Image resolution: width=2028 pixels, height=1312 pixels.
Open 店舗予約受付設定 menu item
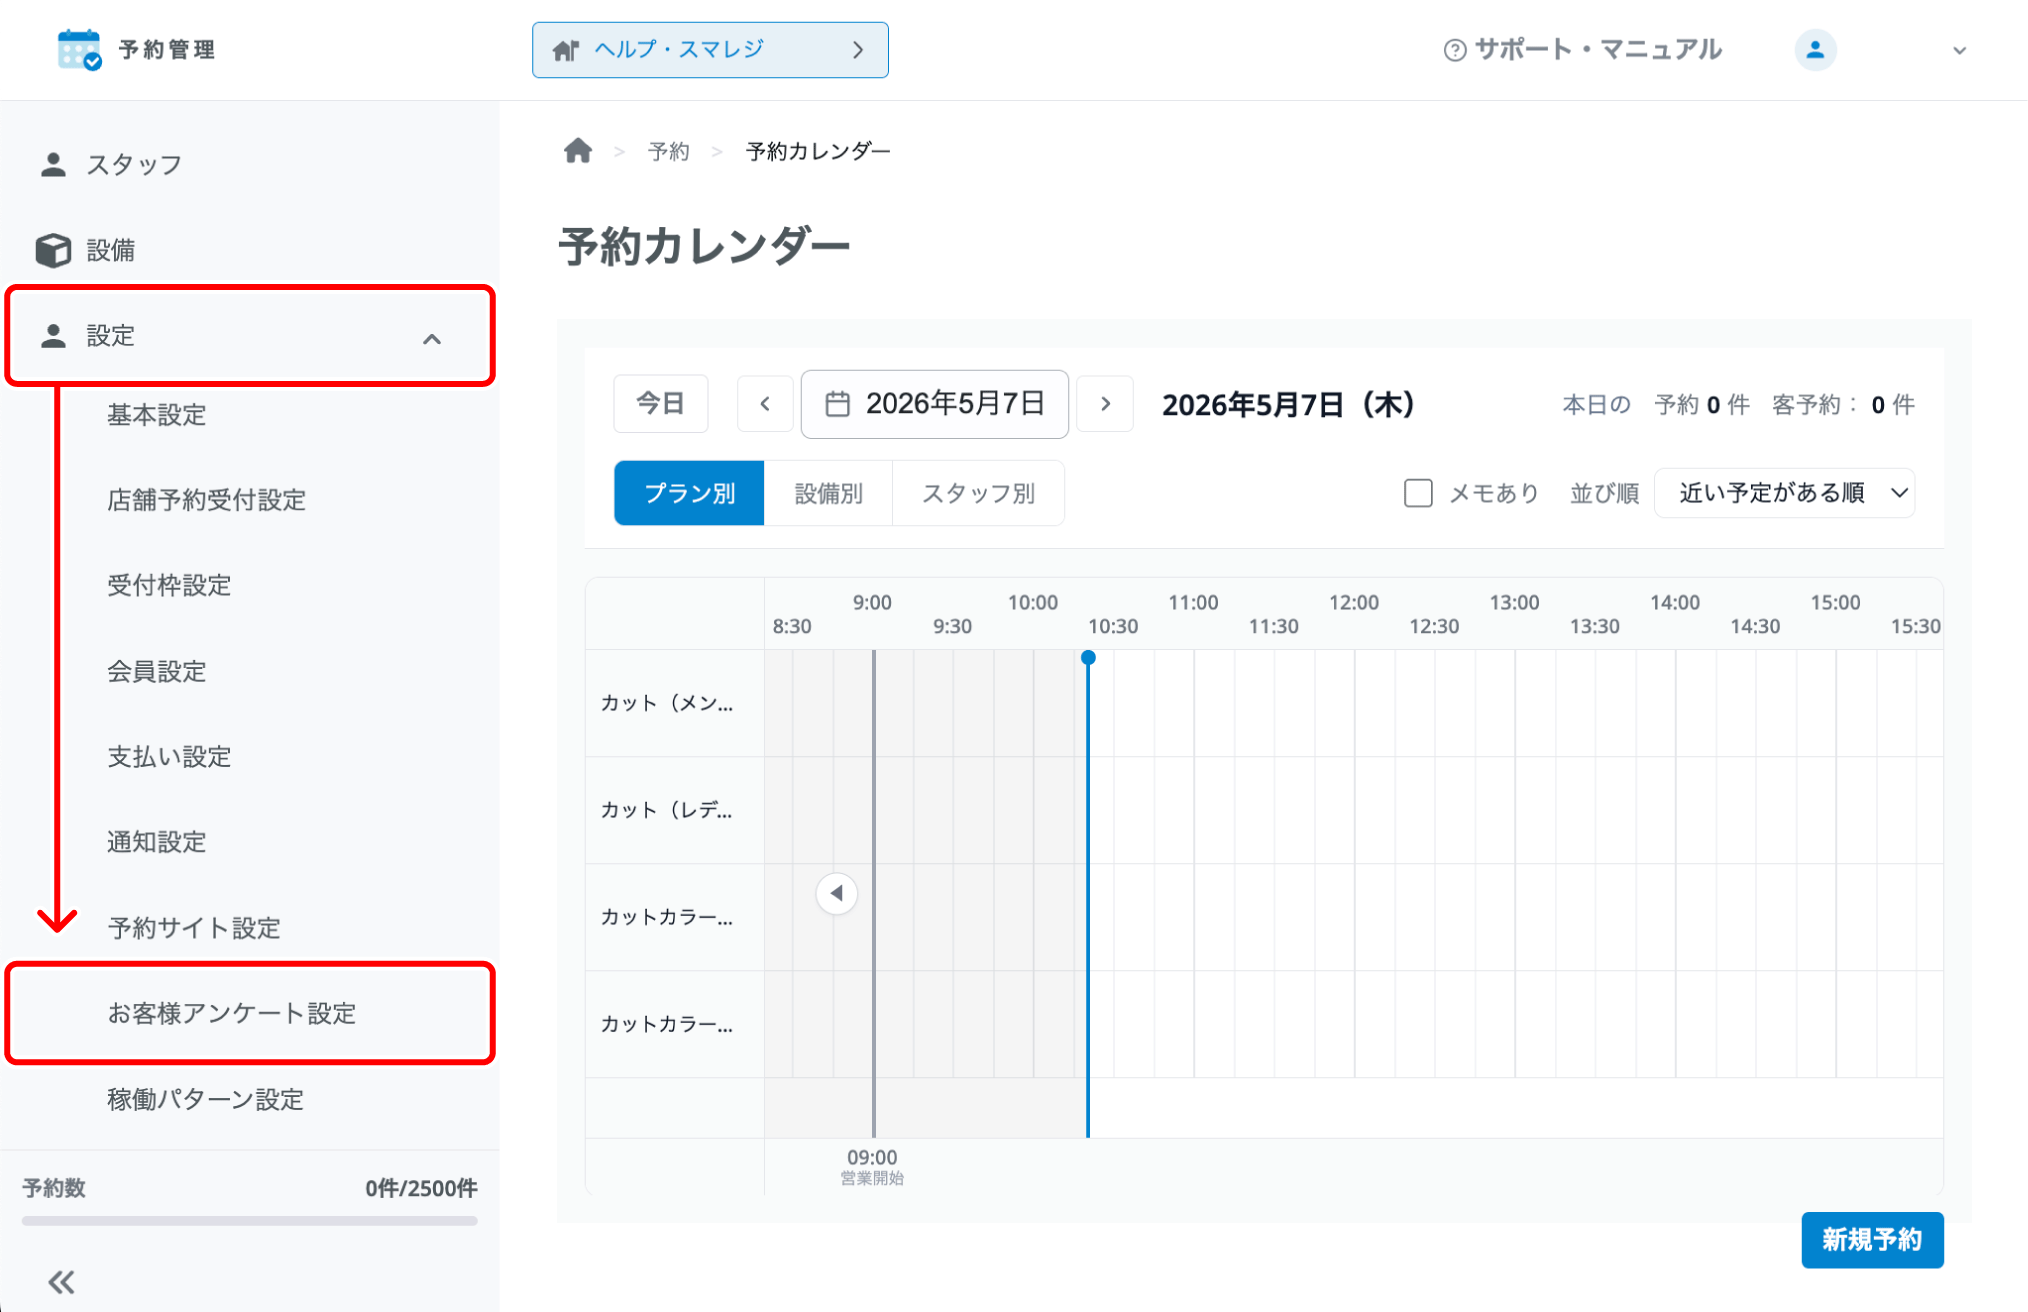click(207, 500)
